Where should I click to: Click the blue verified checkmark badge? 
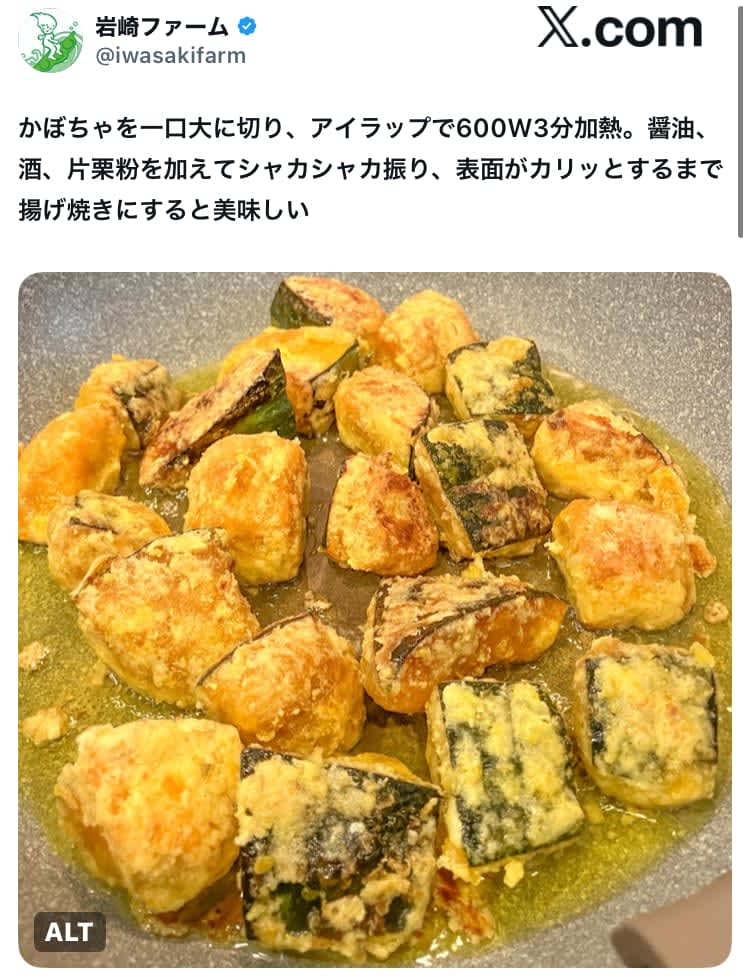coord(247,26)
